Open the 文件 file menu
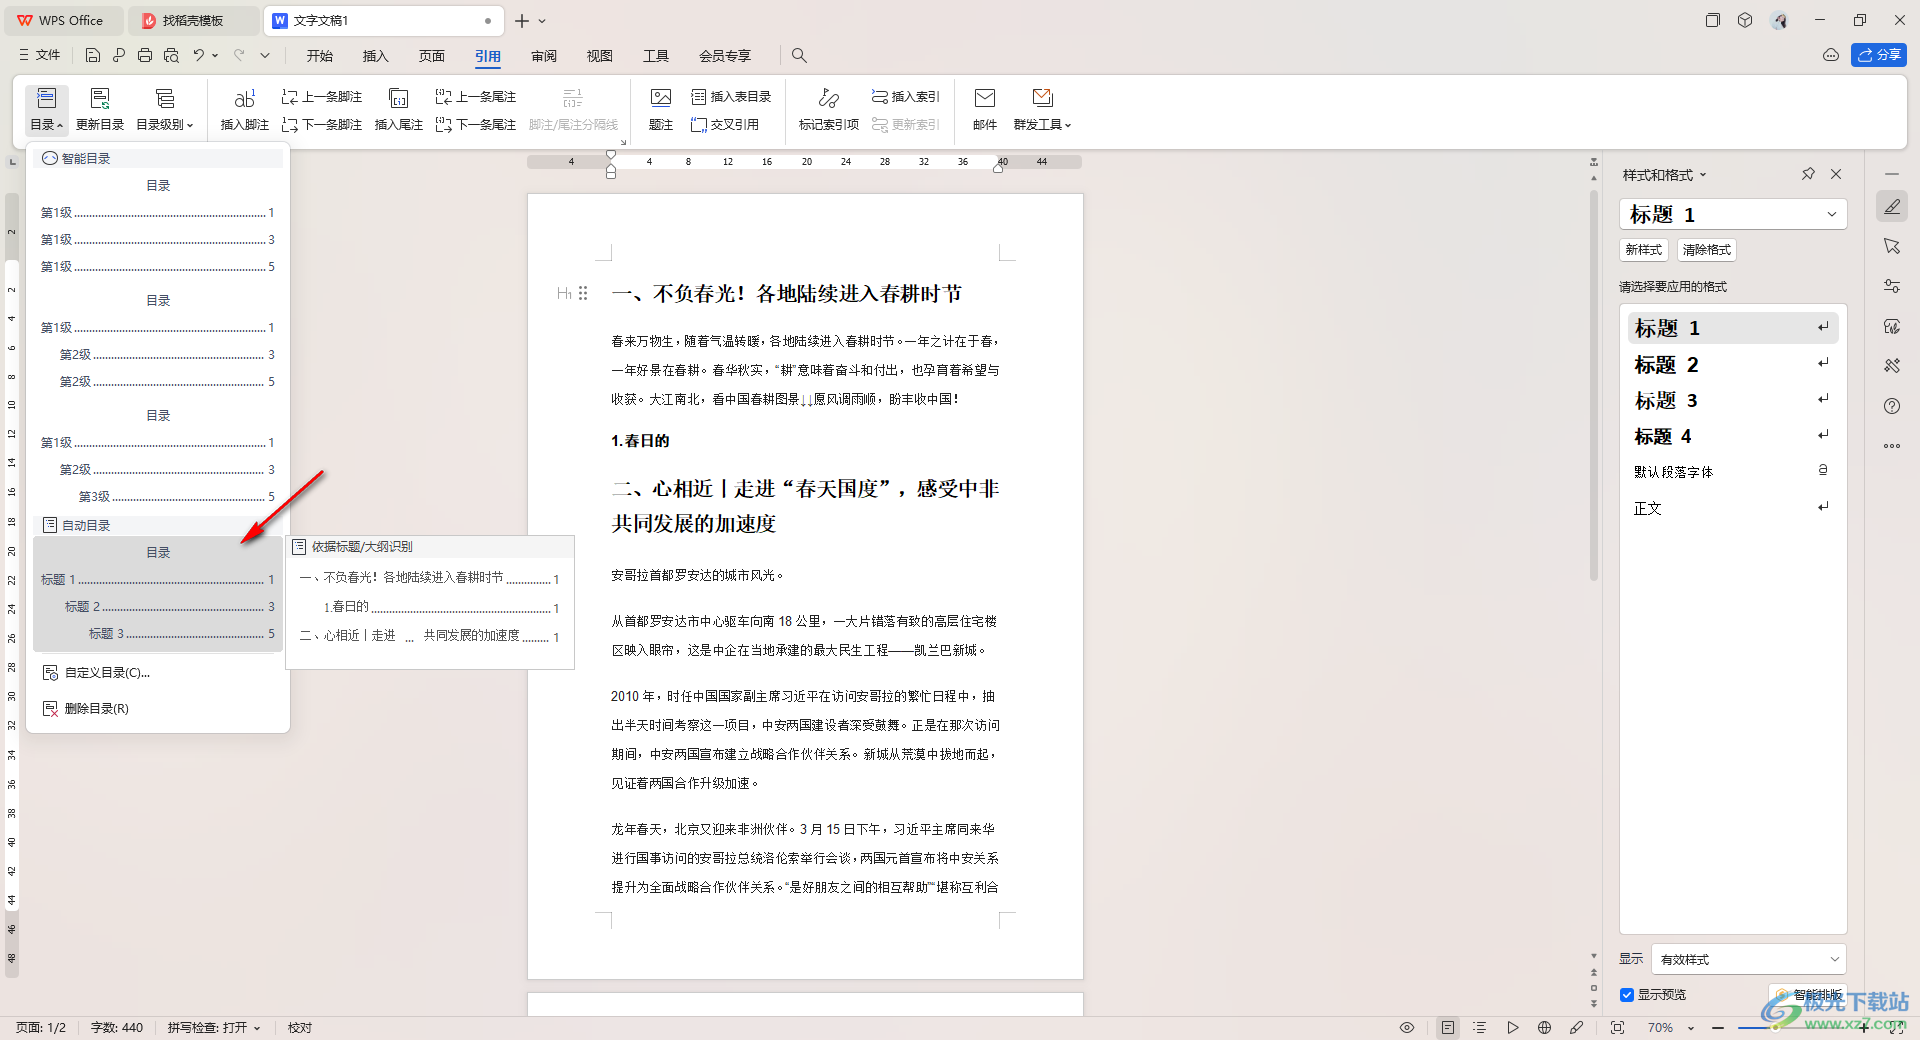Viewport: 1920px width, 1040px height. pyautogui.click(x=40, y=55)
